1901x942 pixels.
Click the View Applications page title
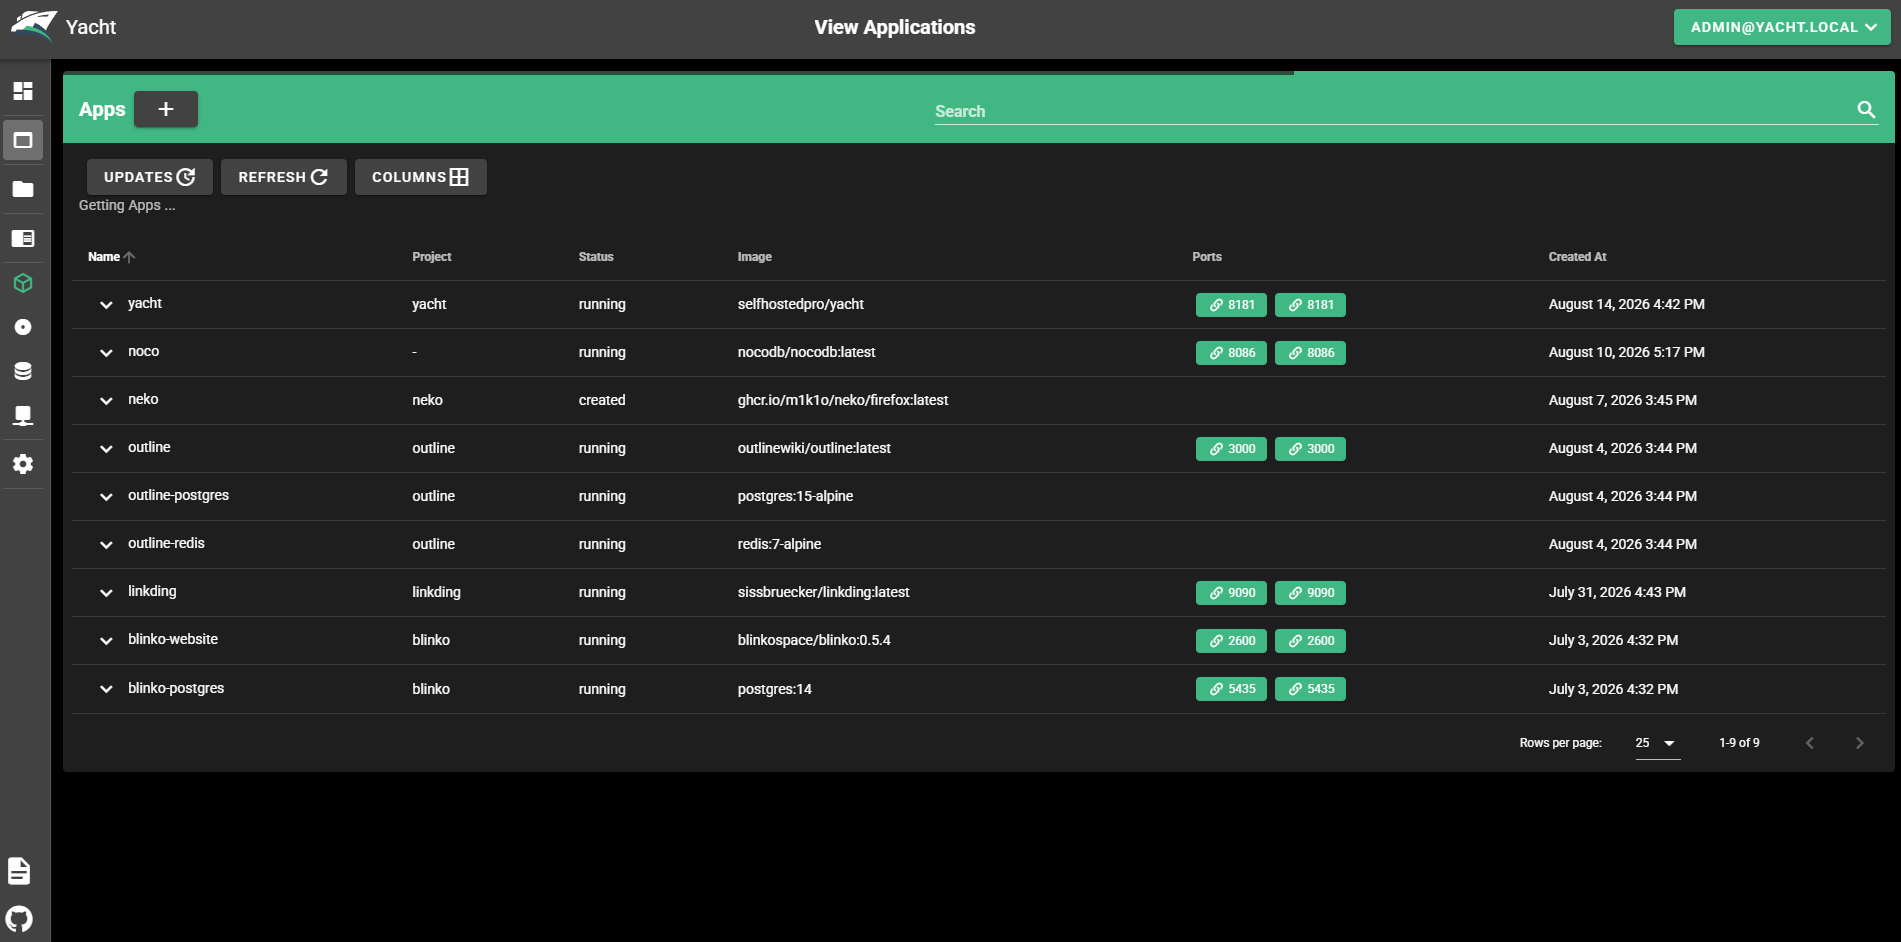pos(895,27)
